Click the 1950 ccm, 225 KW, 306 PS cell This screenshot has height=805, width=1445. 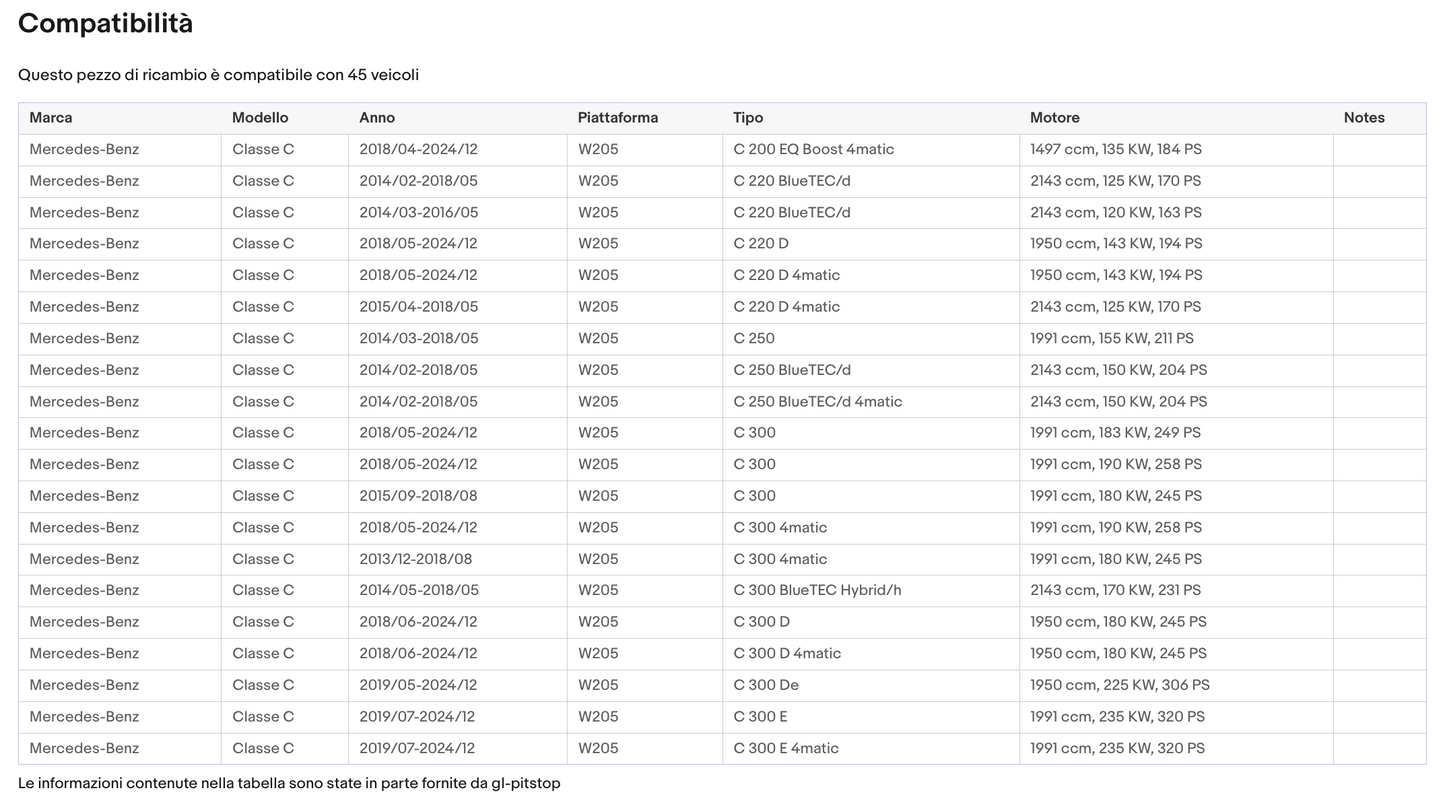coord(1120,686)
